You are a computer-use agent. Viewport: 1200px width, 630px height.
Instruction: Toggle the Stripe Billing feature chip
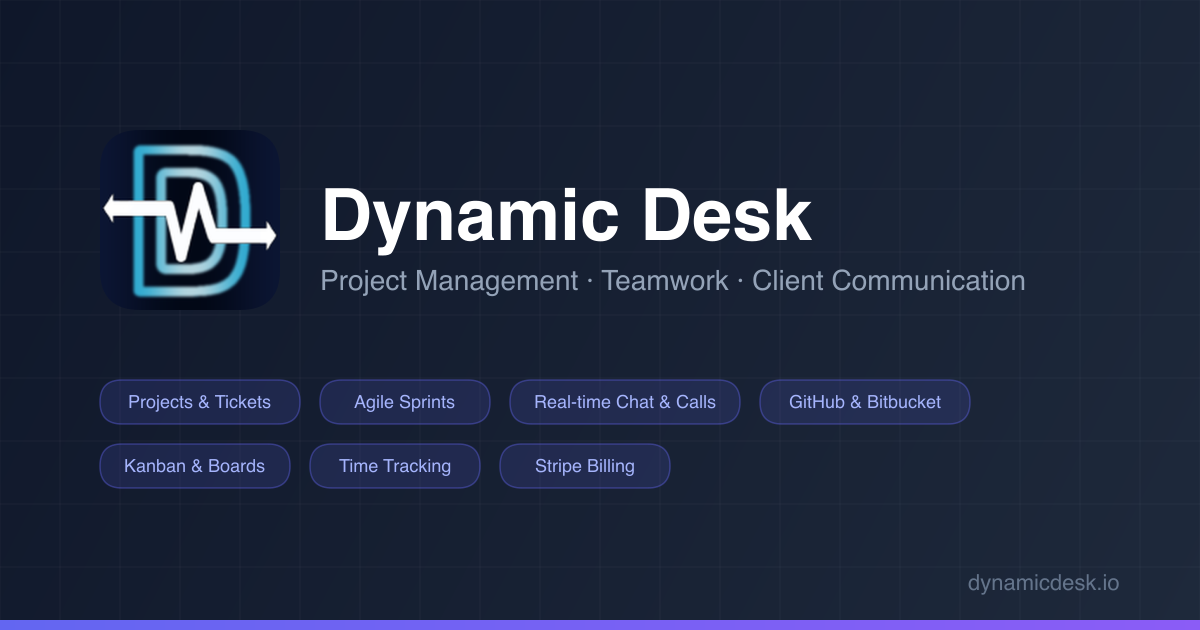tap(584, 466)
